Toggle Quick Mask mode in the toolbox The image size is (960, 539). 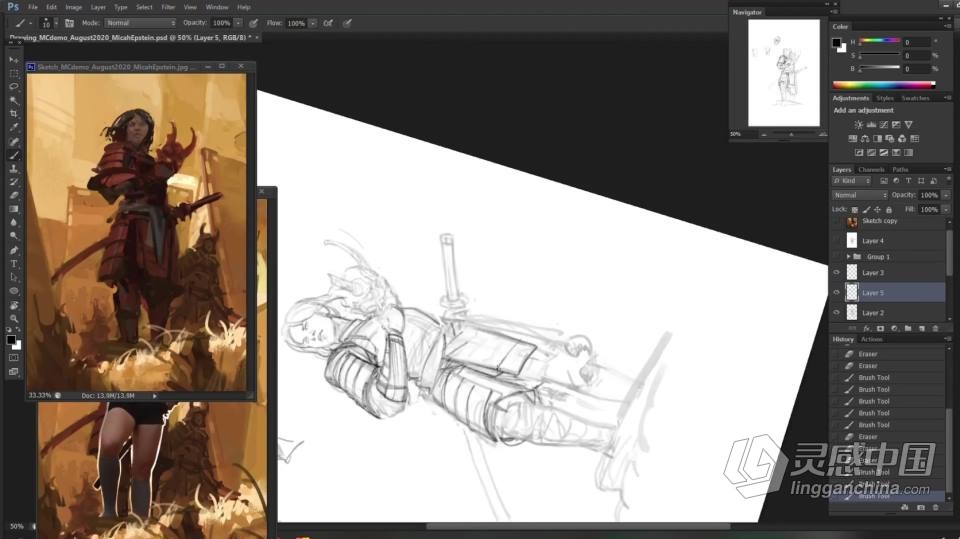(13, 358)
